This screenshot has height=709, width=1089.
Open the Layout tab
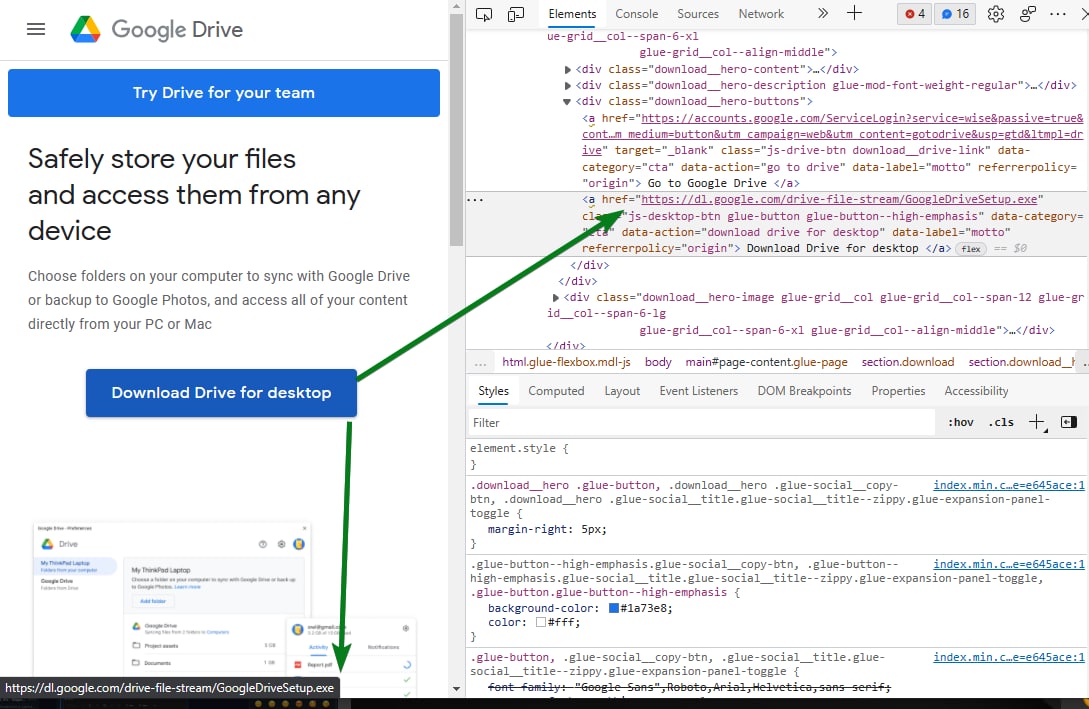click(622, 391)
